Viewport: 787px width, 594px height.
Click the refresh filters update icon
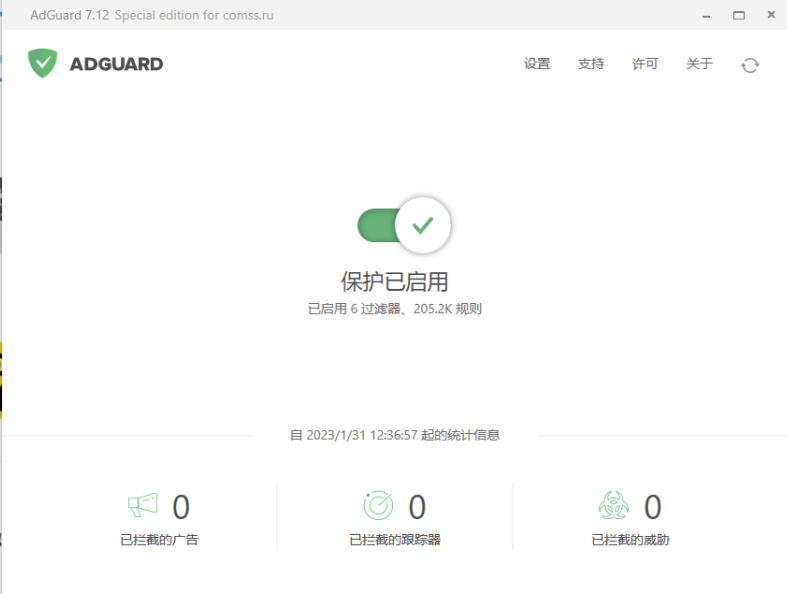pos(750,65)
